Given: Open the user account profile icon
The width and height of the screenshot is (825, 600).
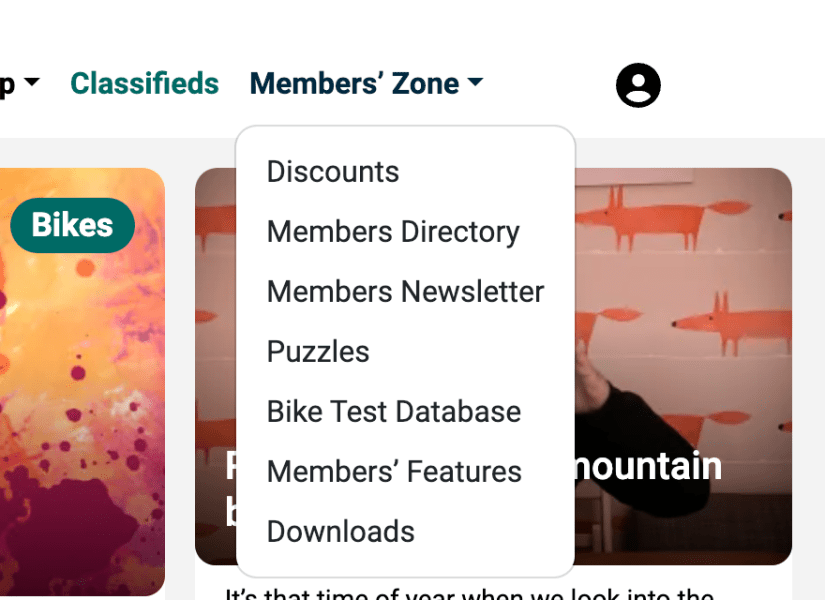Looking at the screenshot, I should pos(638,85).
